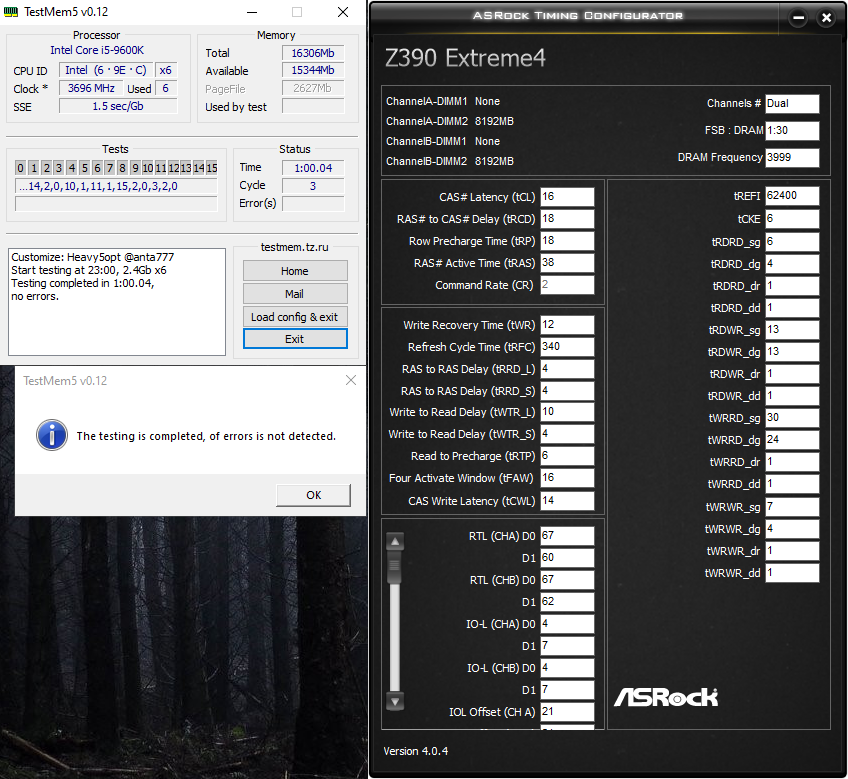Image resolution: width=848 pixels, height=779 pixels.
Task: Click the Channels # field showing Dual
Action: (792, 104)
